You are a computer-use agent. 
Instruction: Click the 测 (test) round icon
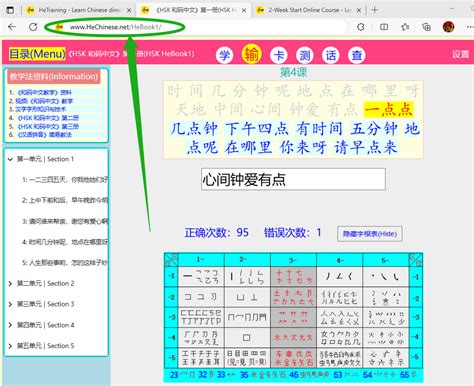304,55
